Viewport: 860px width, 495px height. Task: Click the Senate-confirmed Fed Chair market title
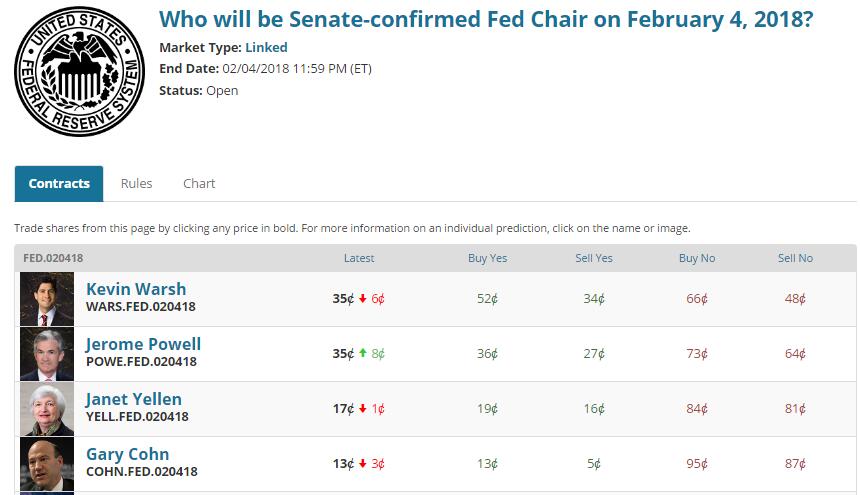(x=485, y=19)
